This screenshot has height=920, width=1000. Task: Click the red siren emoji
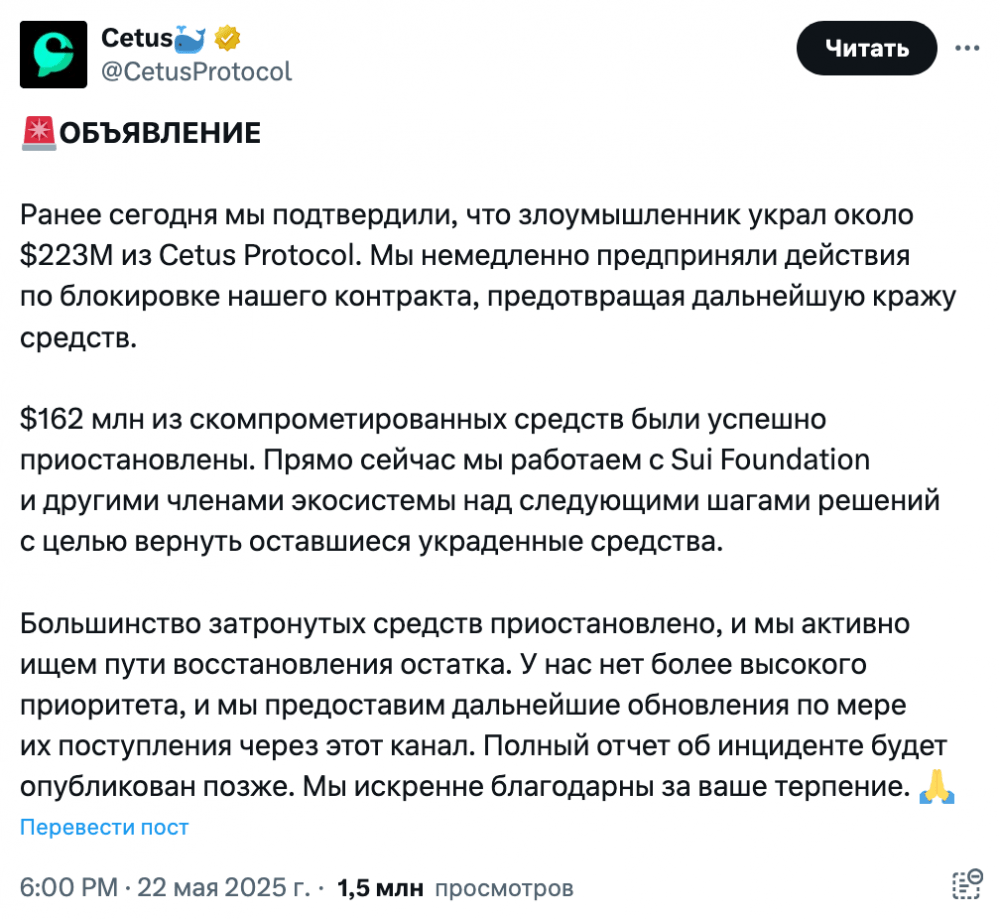click(39, 133)
